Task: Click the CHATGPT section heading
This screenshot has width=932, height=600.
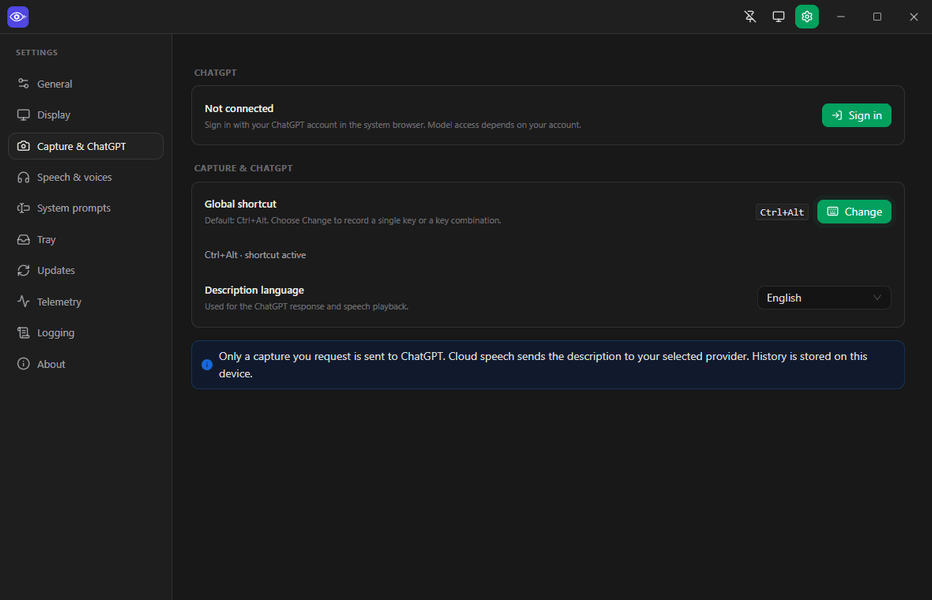Action: point(215,73)
